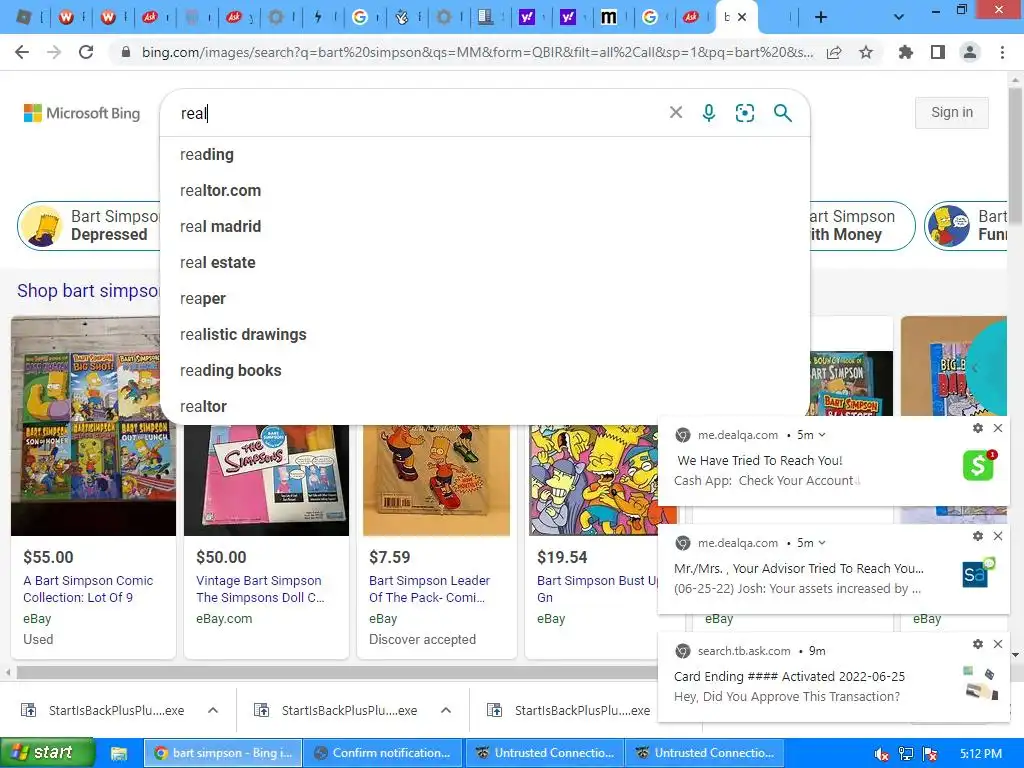This screenshot has width=1024, height=768.
Task: Click the security flag tray icon
Action: 930,754
